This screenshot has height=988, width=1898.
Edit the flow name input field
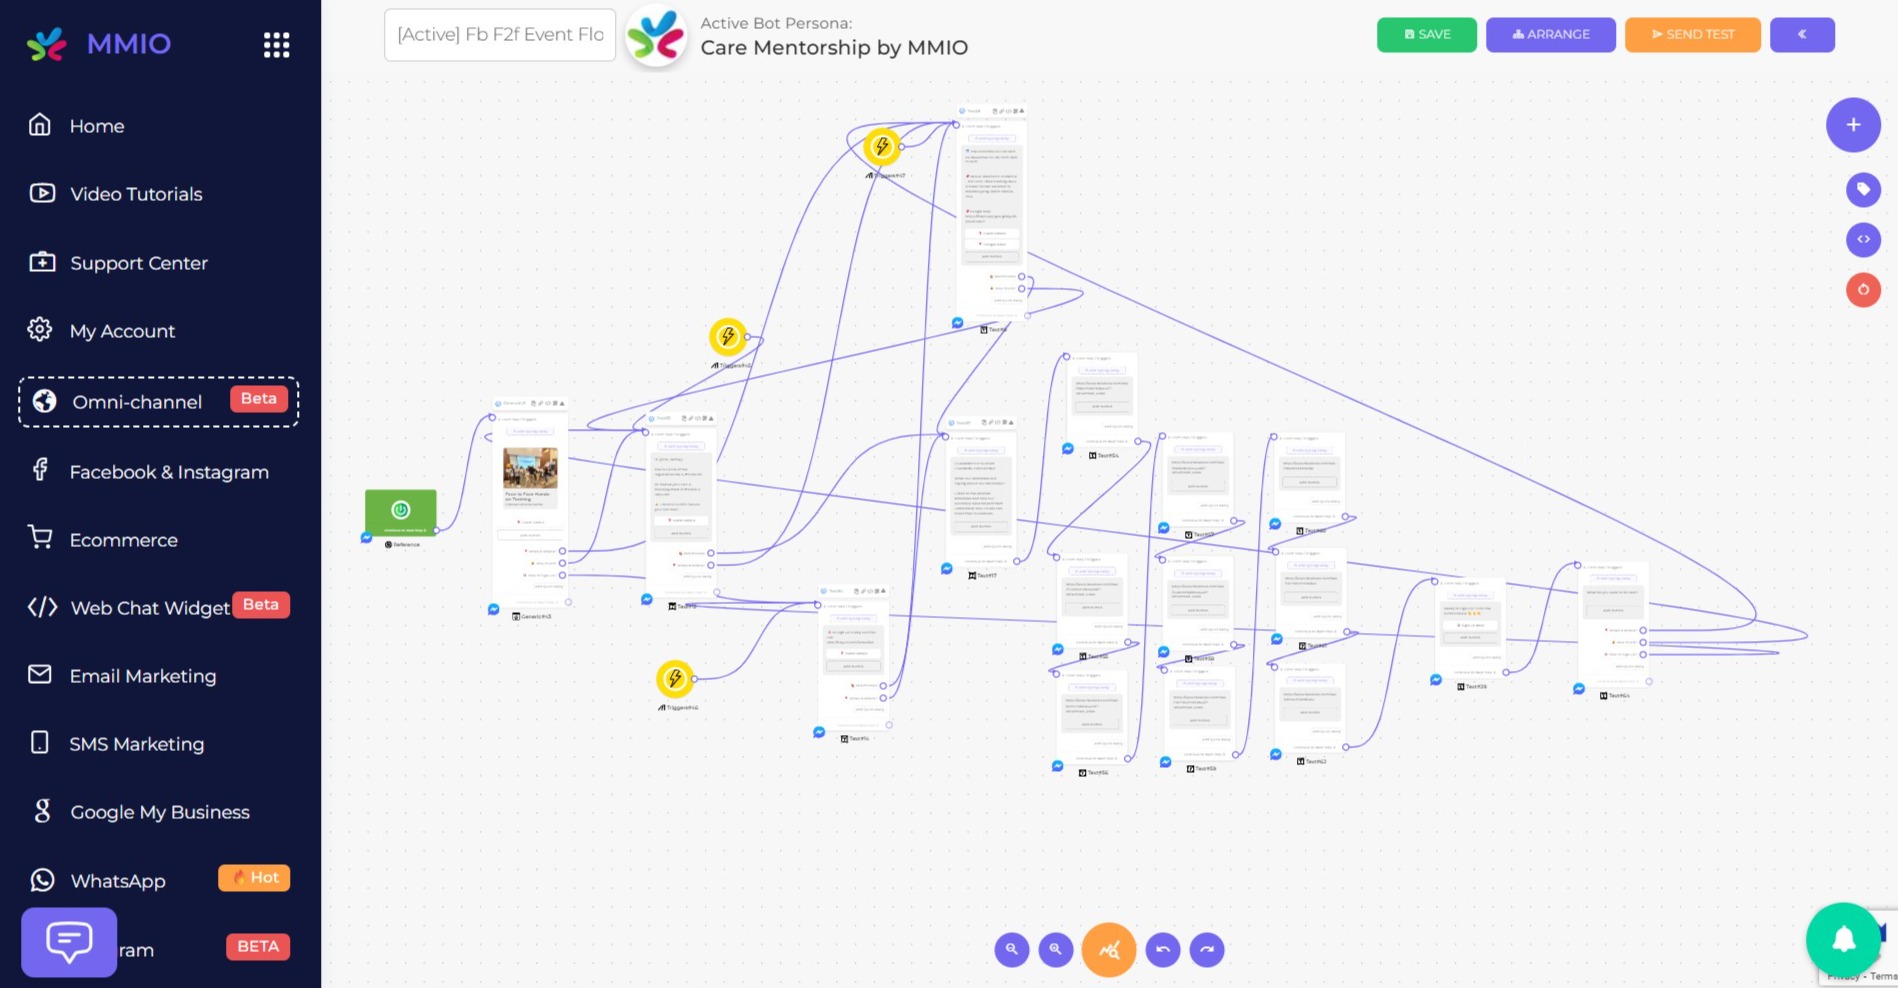coord(500,35)
